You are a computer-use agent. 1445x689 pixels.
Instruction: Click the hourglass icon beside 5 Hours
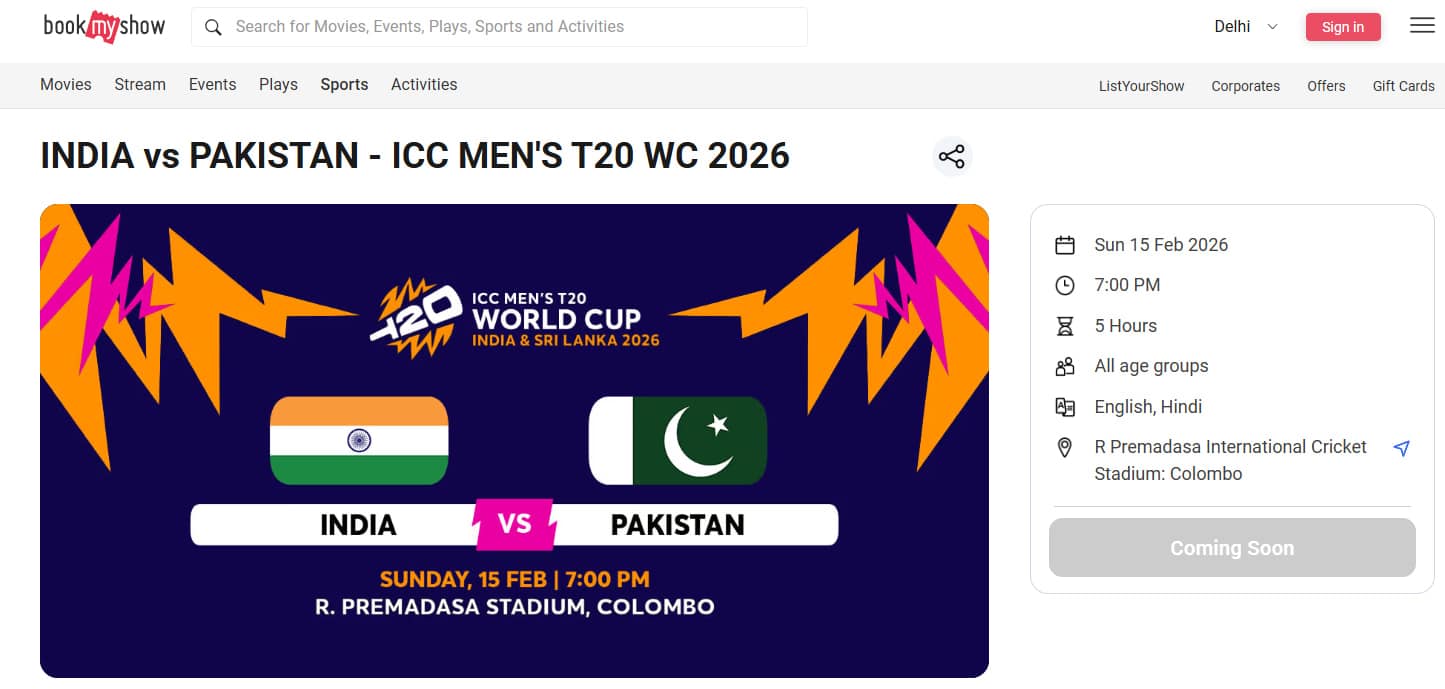click(1065, 325)
